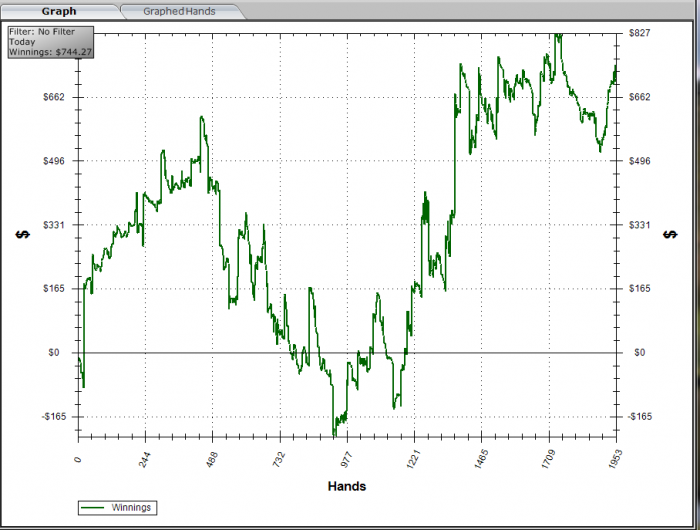Click the right $496 axis label
The image size is (700, 530).
tap(640, 161)
